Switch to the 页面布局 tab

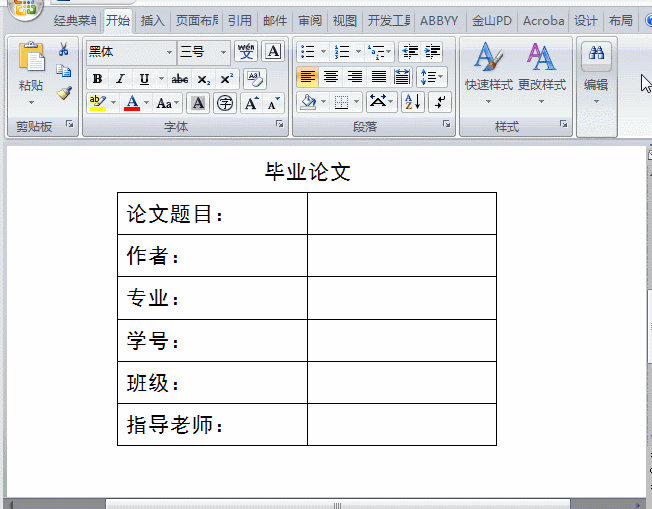coord(197,20)
